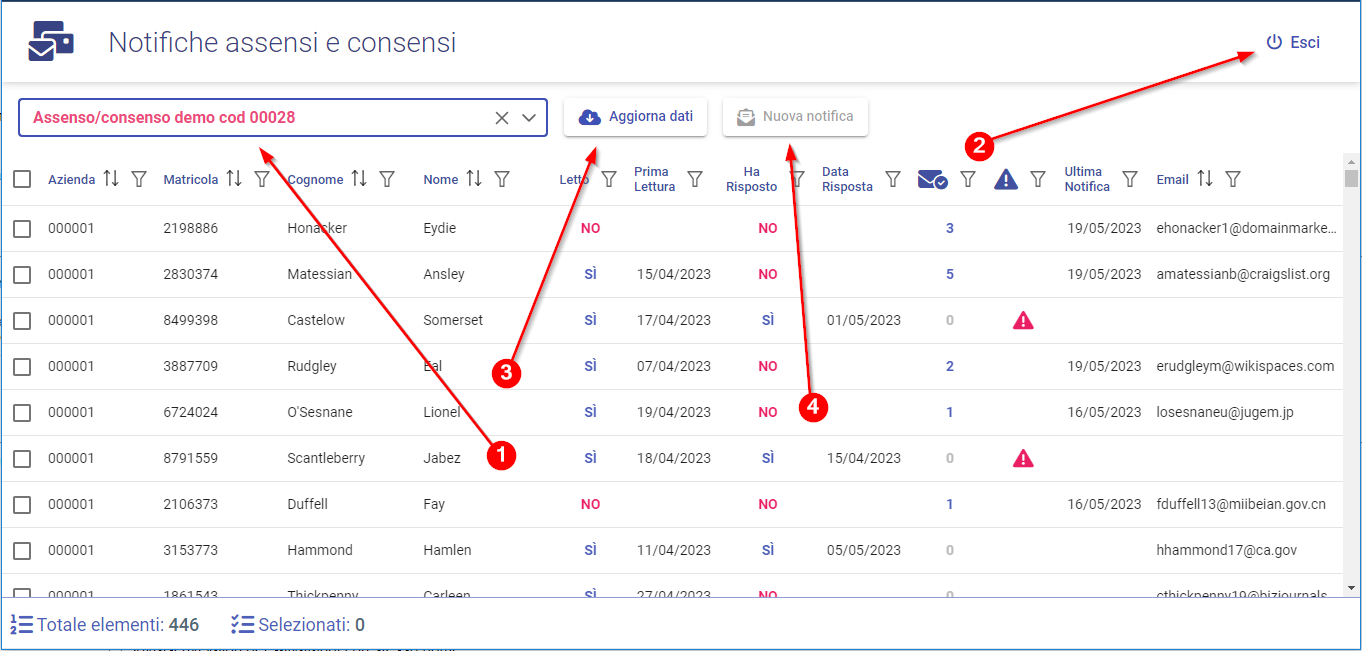
Task: Clear the Assenso/consenso selection with X
Action: [x=502, y=118]
